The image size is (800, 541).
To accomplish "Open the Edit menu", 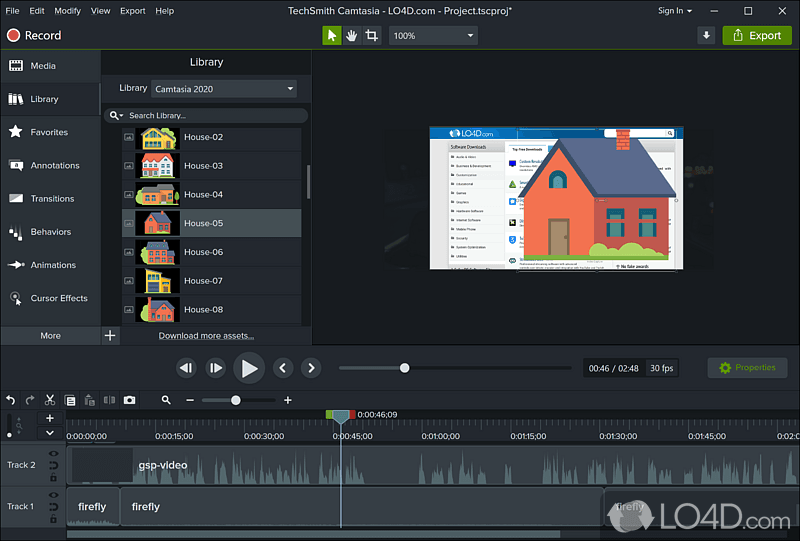I will click(x=37, y=11).
